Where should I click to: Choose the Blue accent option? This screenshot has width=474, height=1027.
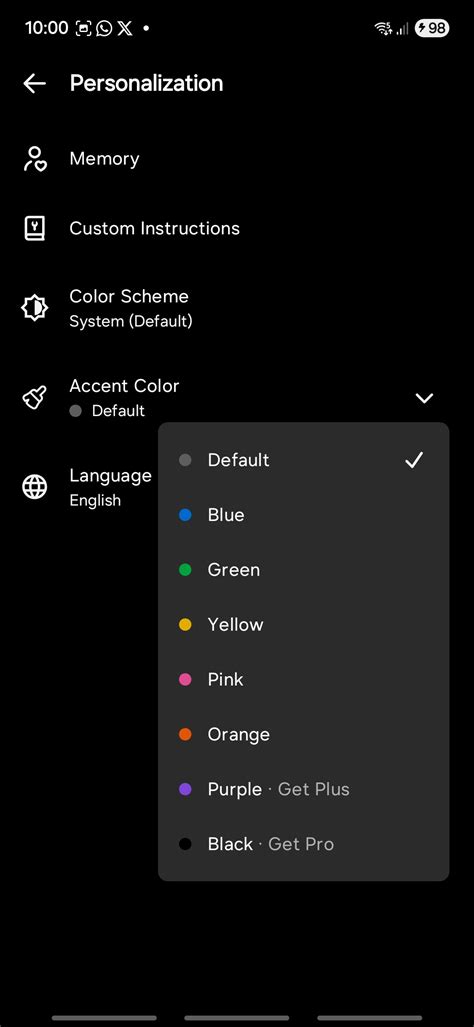(304, 515)
